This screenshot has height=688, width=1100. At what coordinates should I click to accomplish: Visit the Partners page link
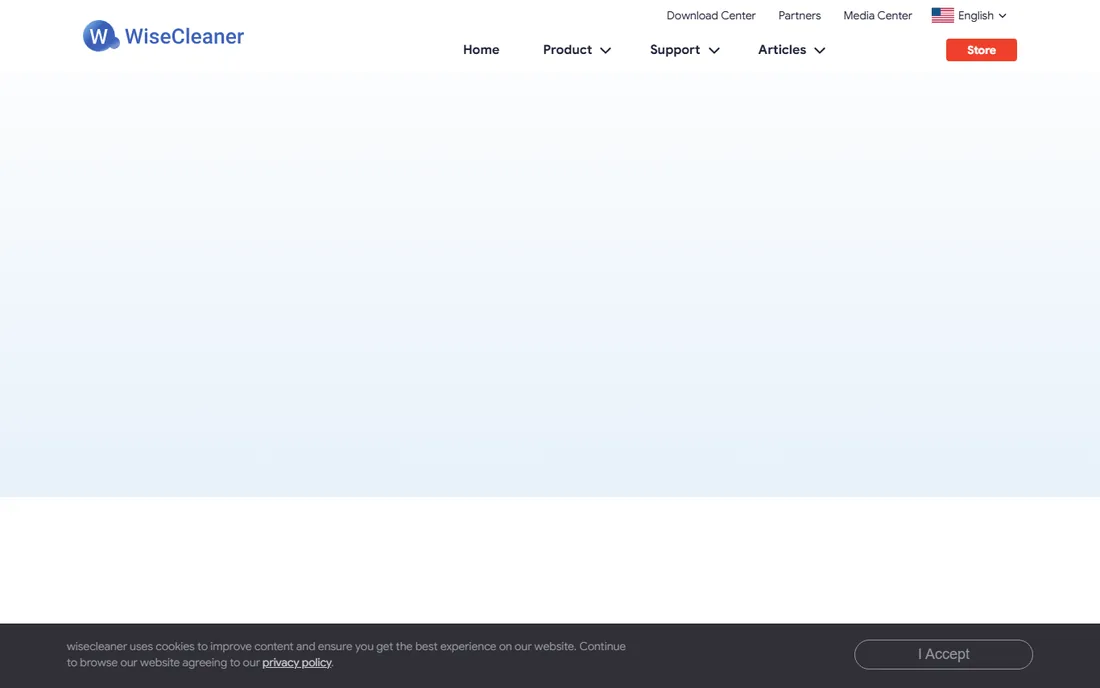pos(799,15)
